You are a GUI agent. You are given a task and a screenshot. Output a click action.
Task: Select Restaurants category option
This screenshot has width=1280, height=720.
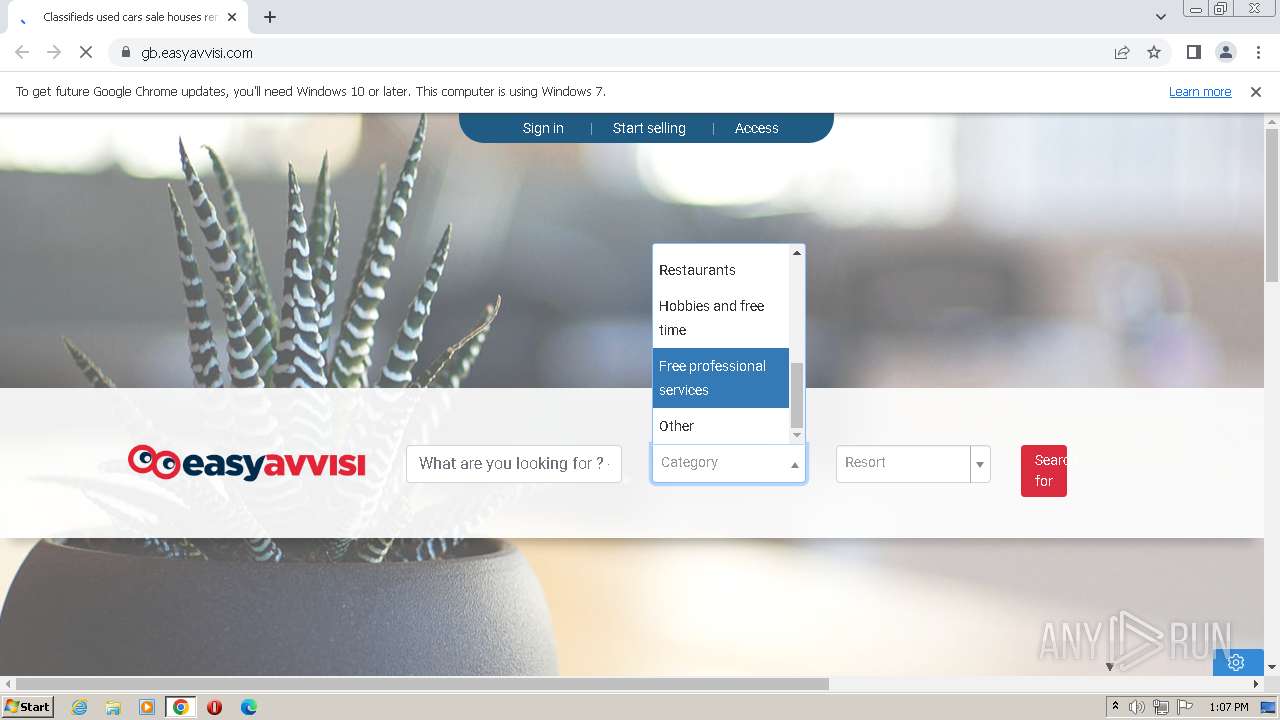(721, 270)
